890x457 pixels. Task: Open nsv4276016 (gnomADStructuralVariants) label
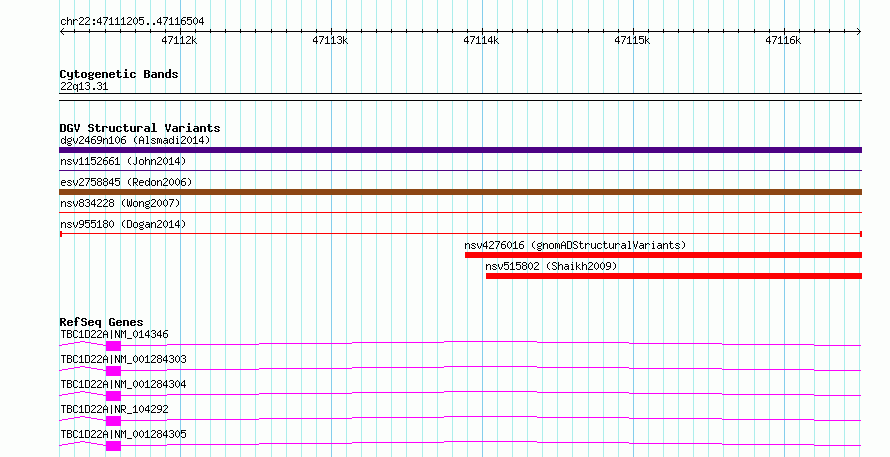575,245
